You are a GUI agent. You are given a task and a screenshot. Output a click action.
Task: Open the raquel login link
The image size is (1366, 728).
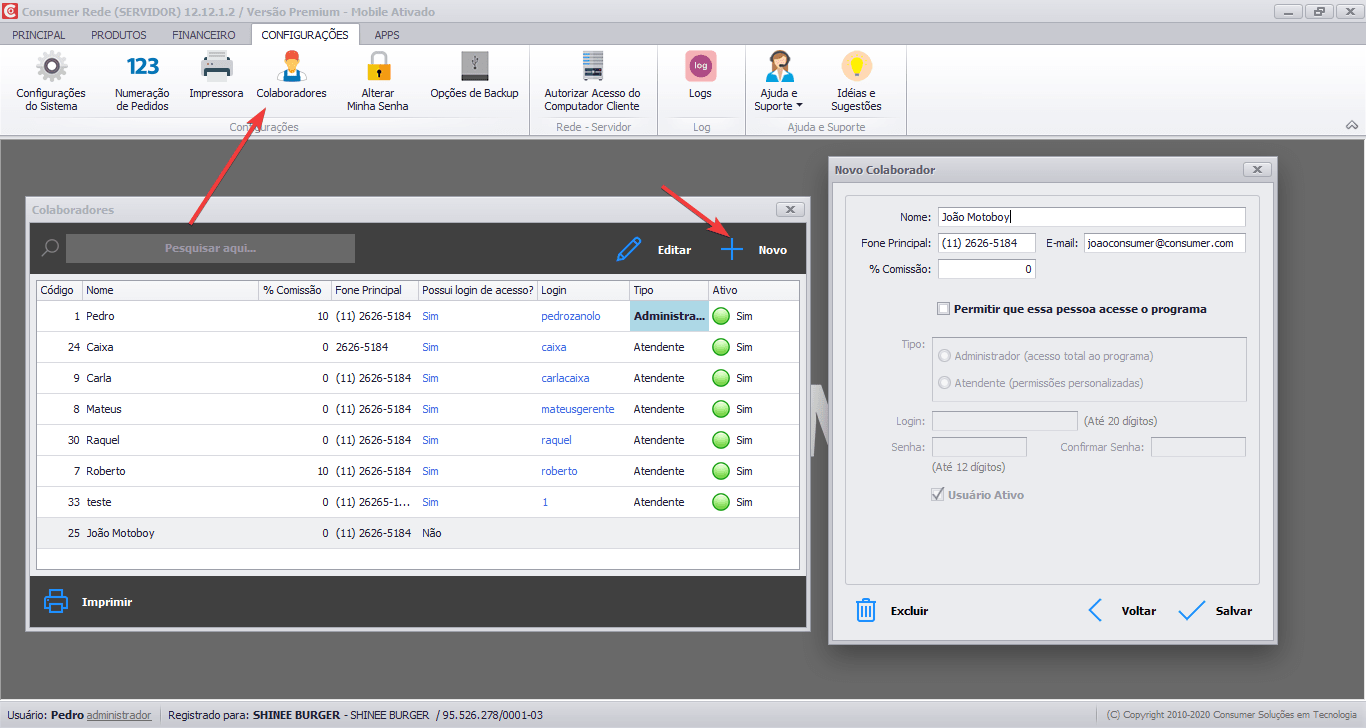[556, 440]
